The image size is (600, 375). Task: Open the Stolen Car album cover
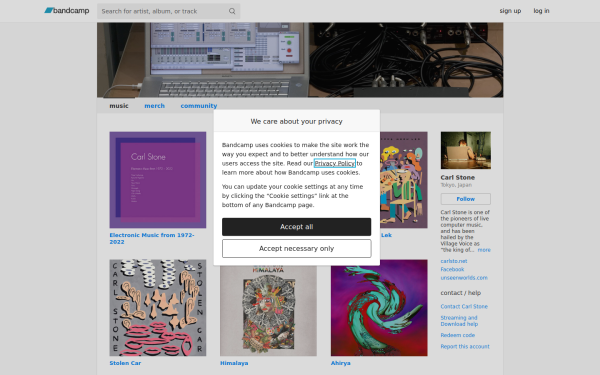click(158, 308)
